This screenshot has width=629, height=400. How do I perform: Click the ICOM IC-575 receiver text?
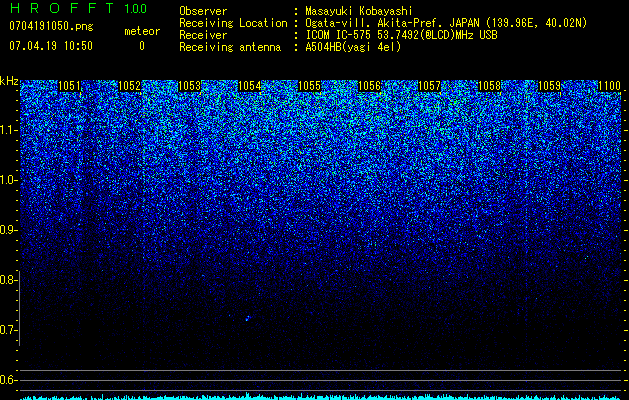click(x=401, y=35)
